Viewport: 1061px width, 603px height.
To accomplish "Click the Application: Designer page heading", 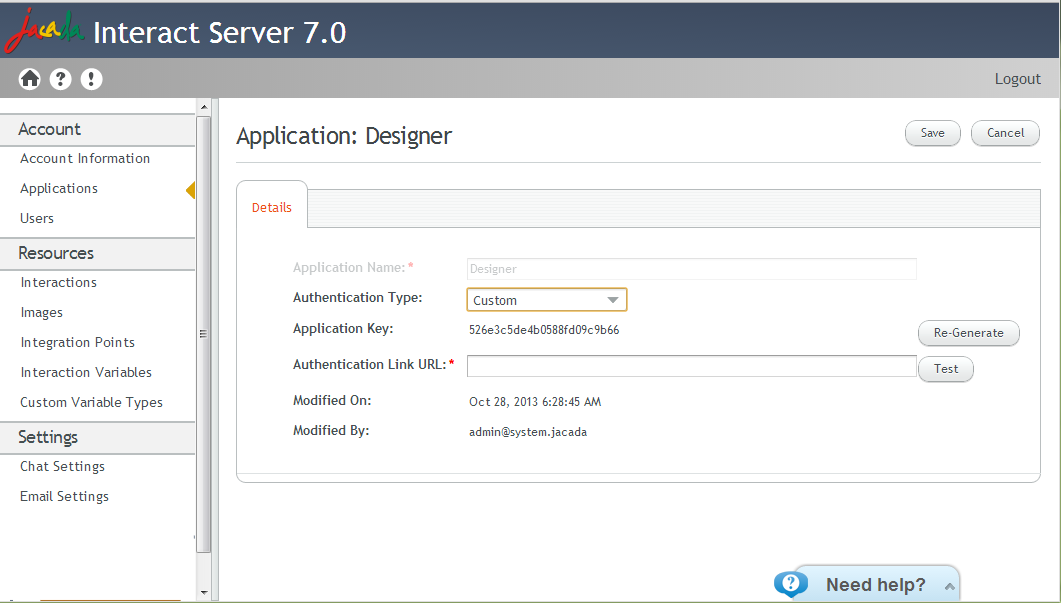I will coord(344,136).
